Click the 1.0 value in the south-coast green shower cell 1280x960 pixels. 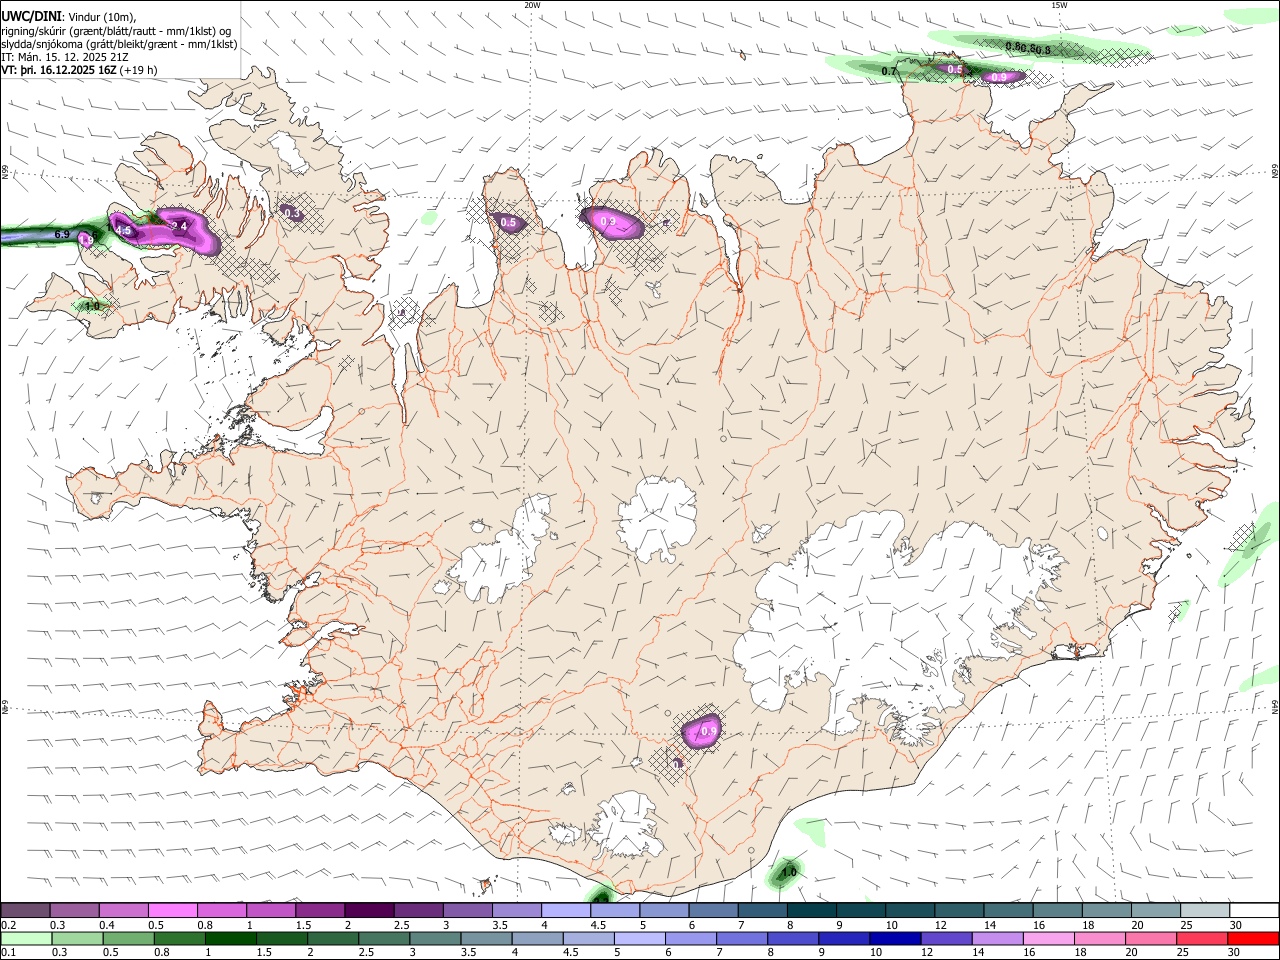point(789,873)
